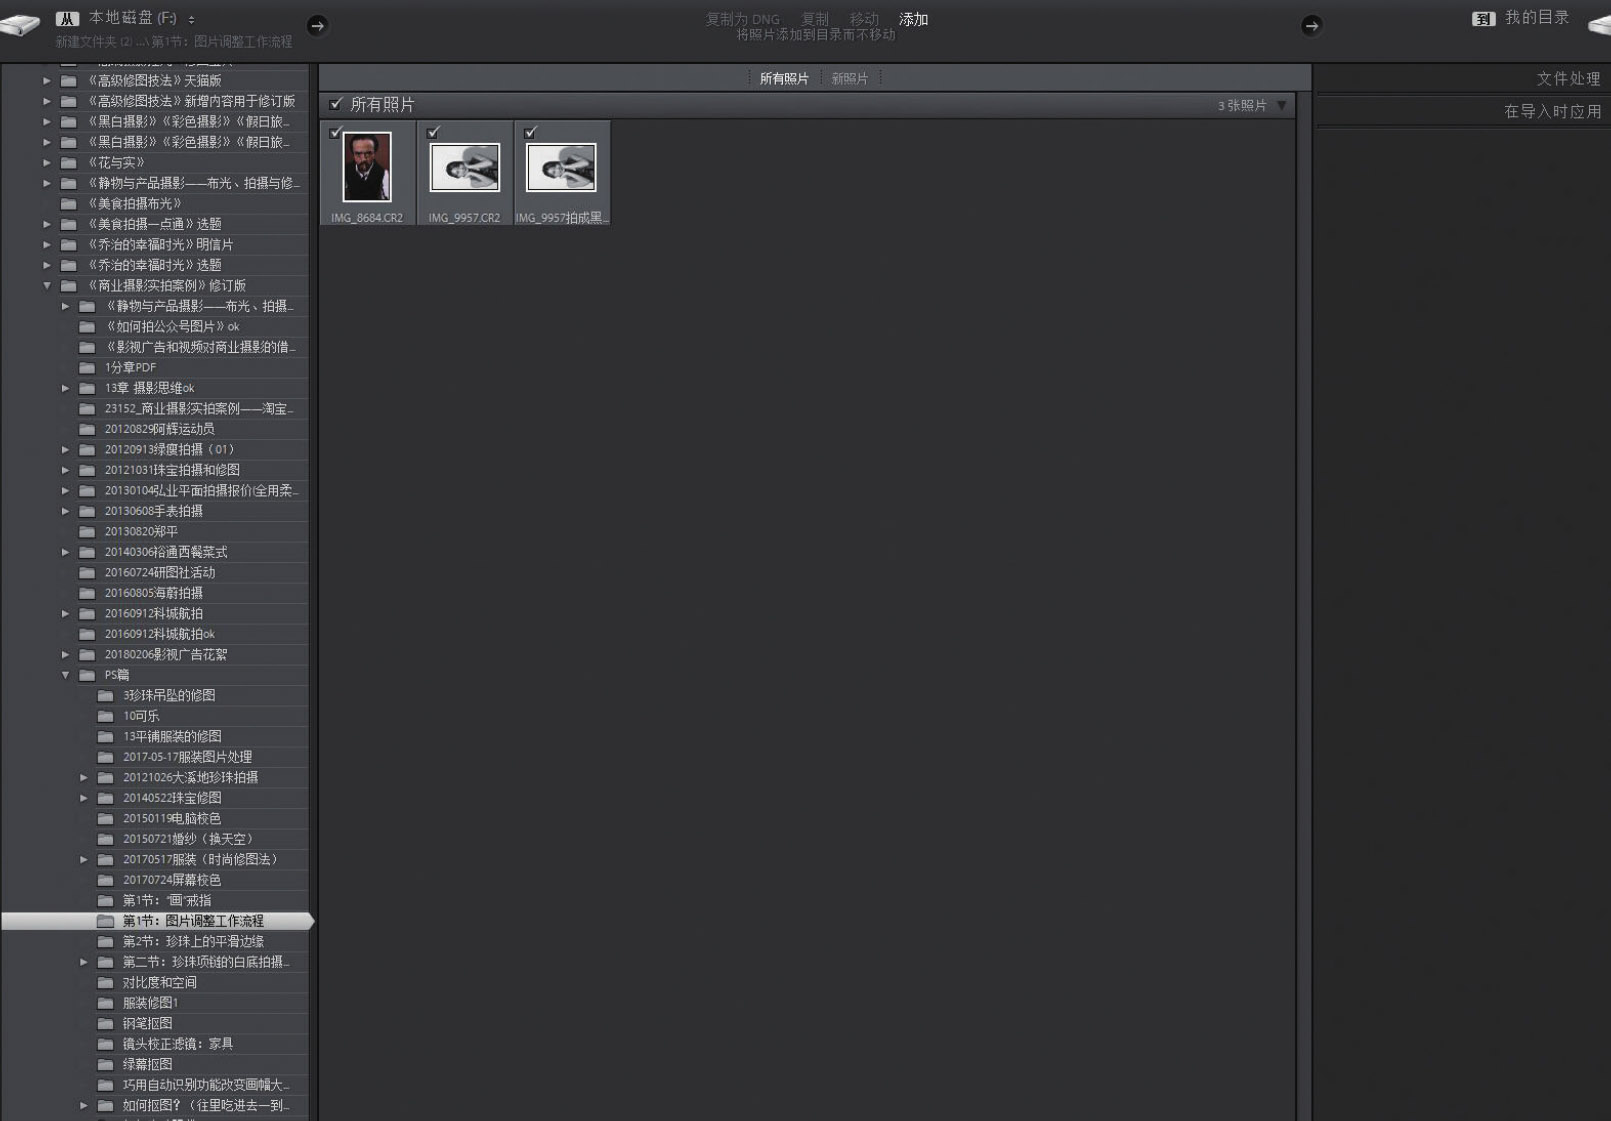Uncheck the 所有照片 select-all checkbox
The image size is (1611, 1121).
coord(336,104)
